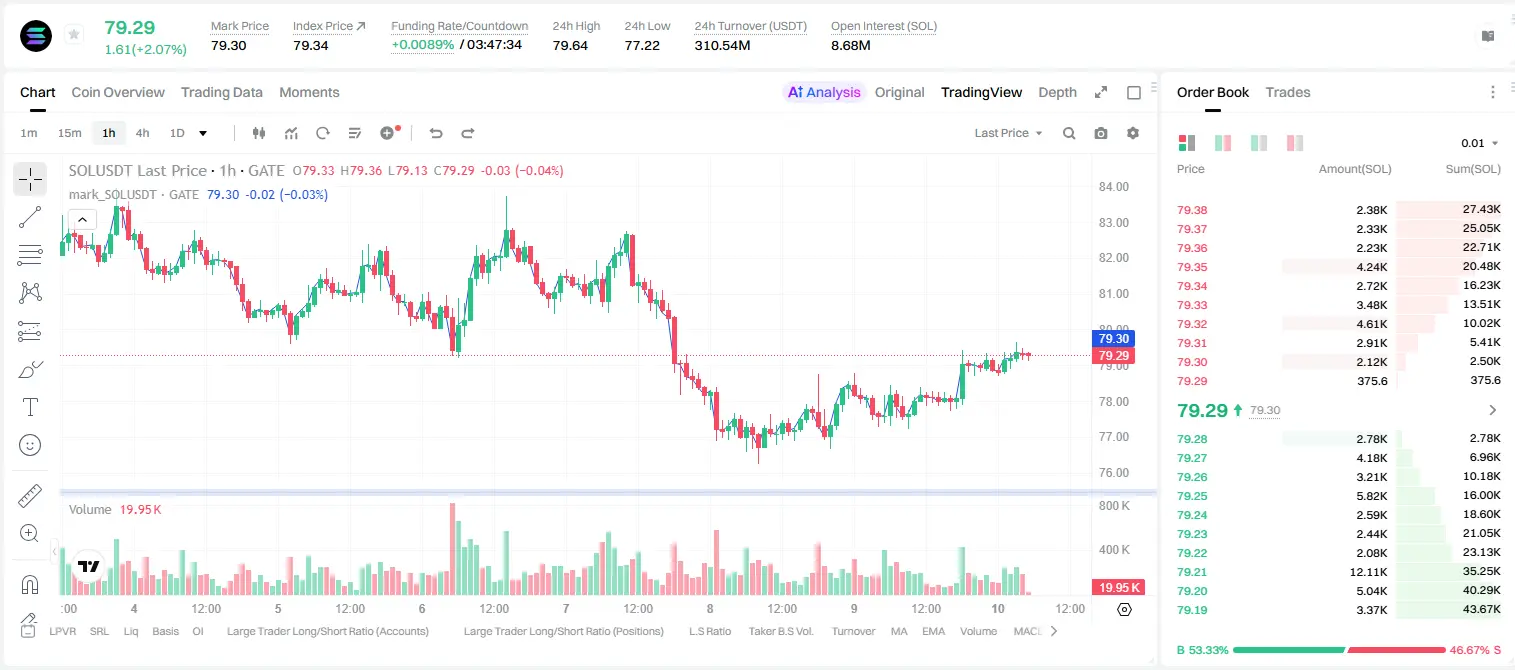
Task: Open the emoji sticker tool
Action: (x=30, y=445)
